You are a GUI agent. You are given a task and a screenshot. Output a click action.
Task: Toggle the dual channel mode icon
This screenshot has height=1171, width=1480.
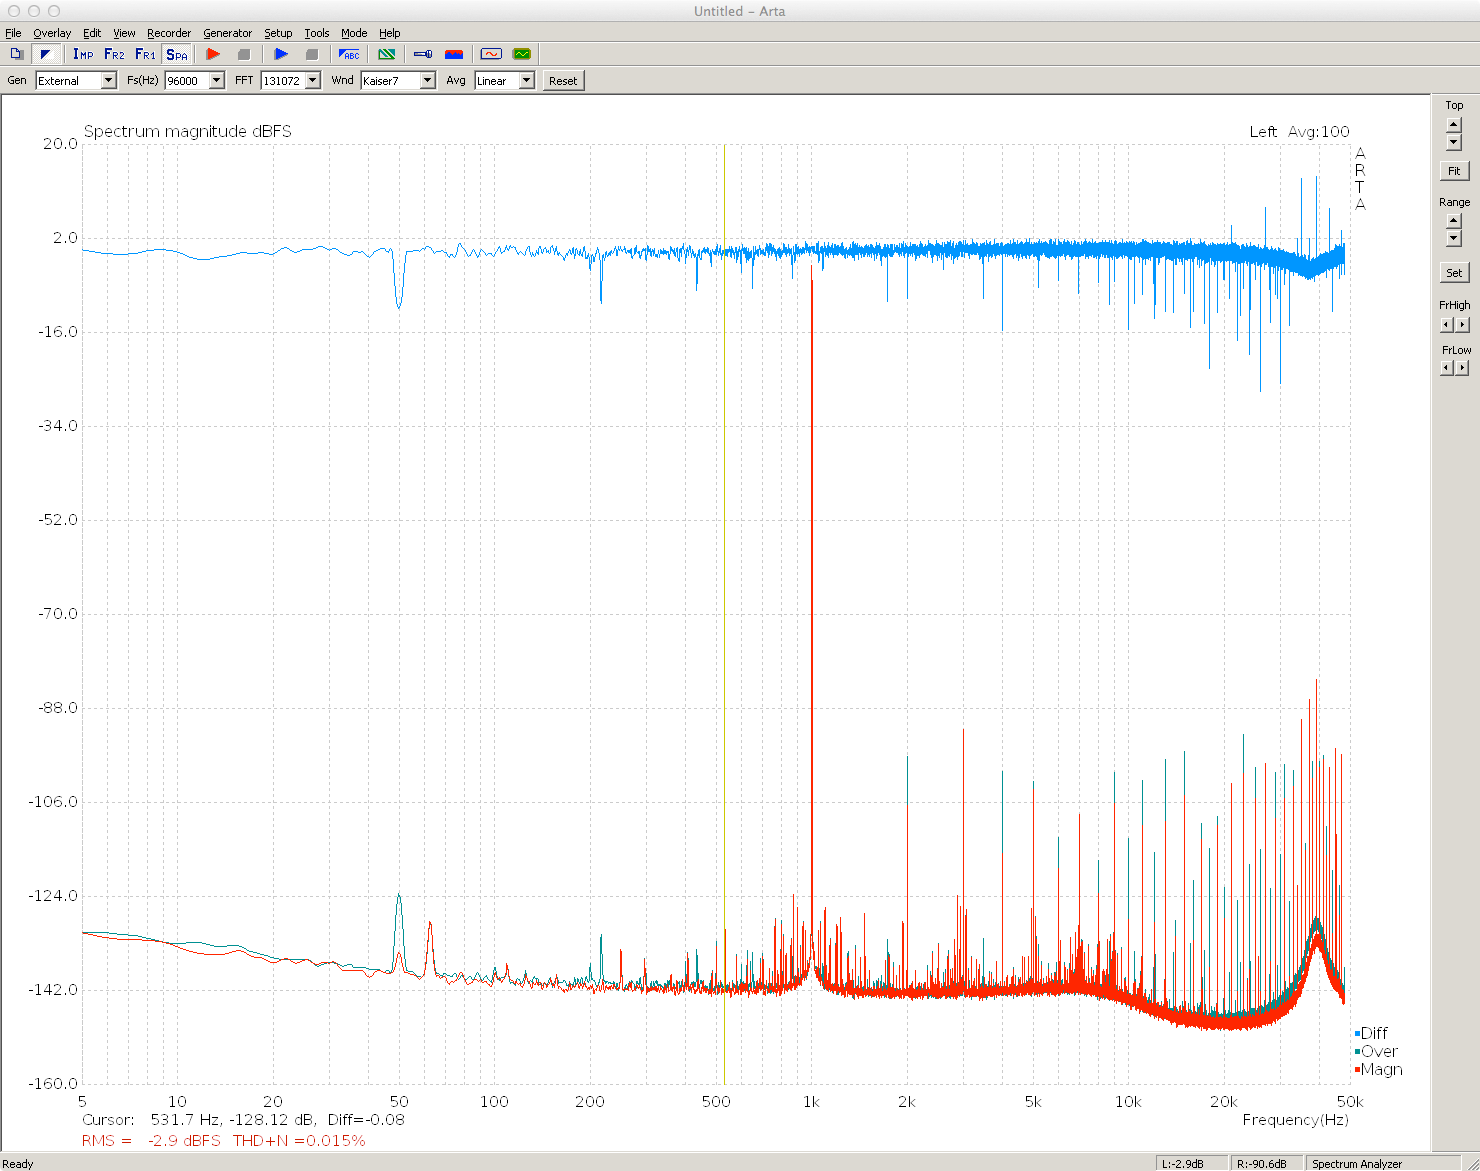click(45, 54)
